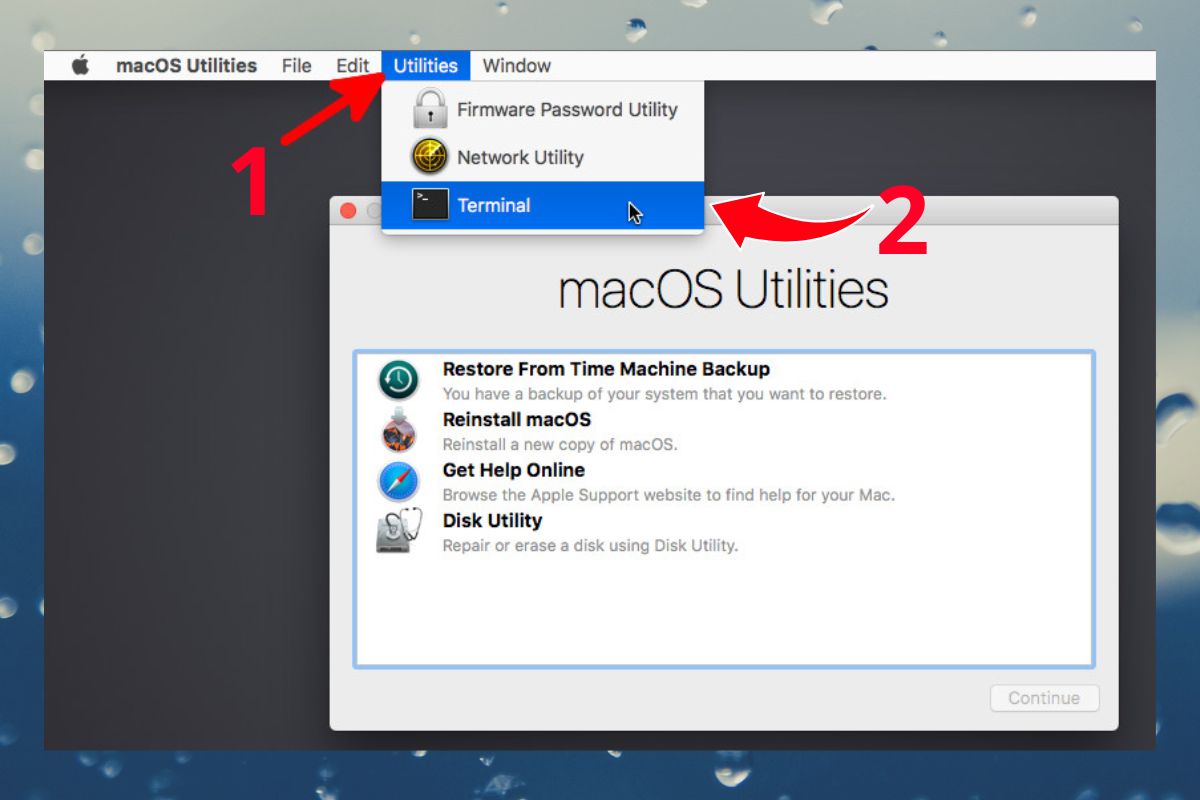This screenshot has width=1200, height=800.
Task: Click 'You have a backup of your system' description
Action: tap(664, 394)
